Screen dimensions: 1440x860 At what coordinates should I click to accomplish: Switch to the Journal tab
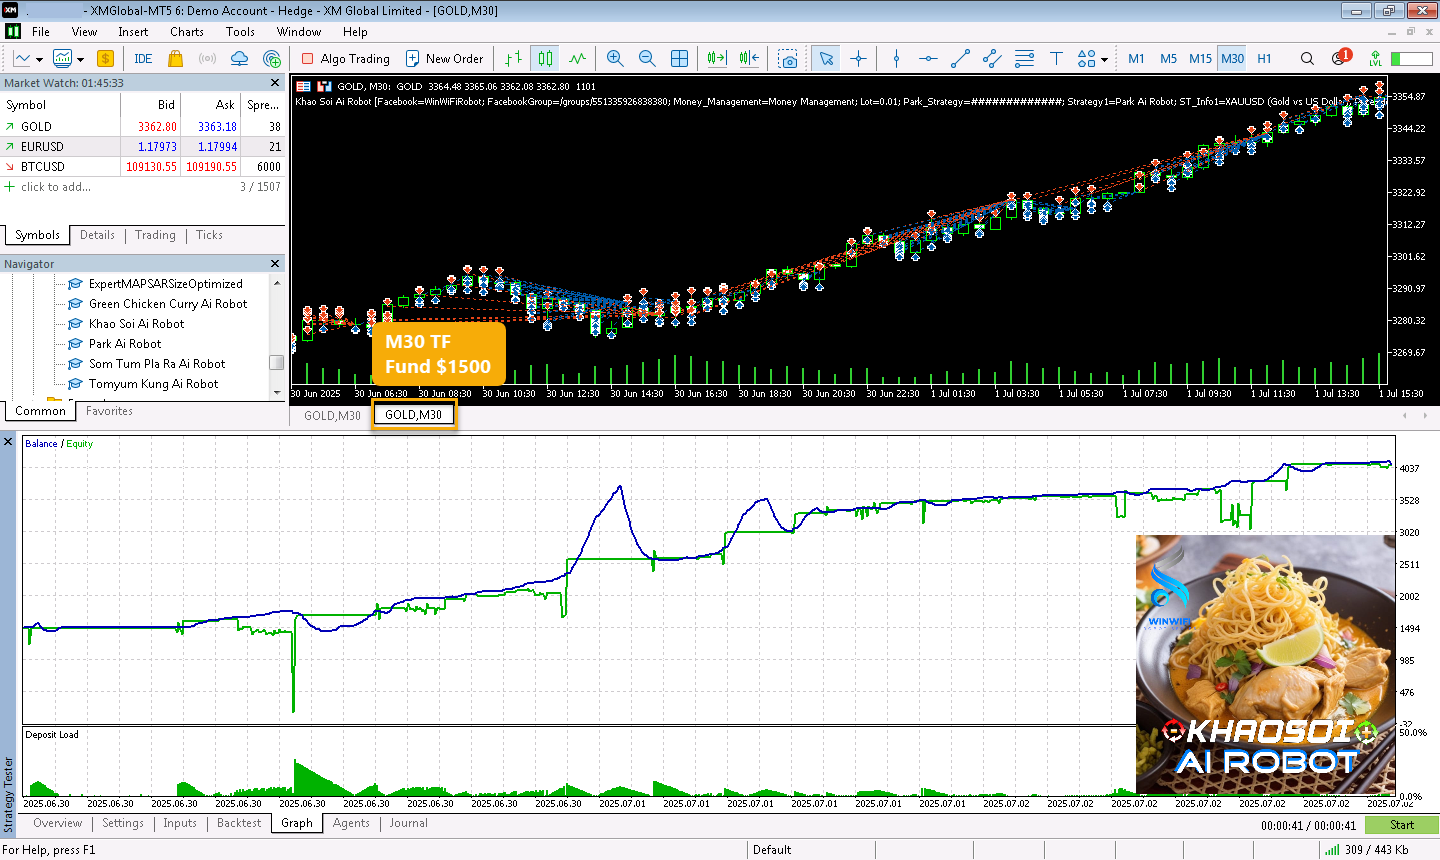(408, 823)
